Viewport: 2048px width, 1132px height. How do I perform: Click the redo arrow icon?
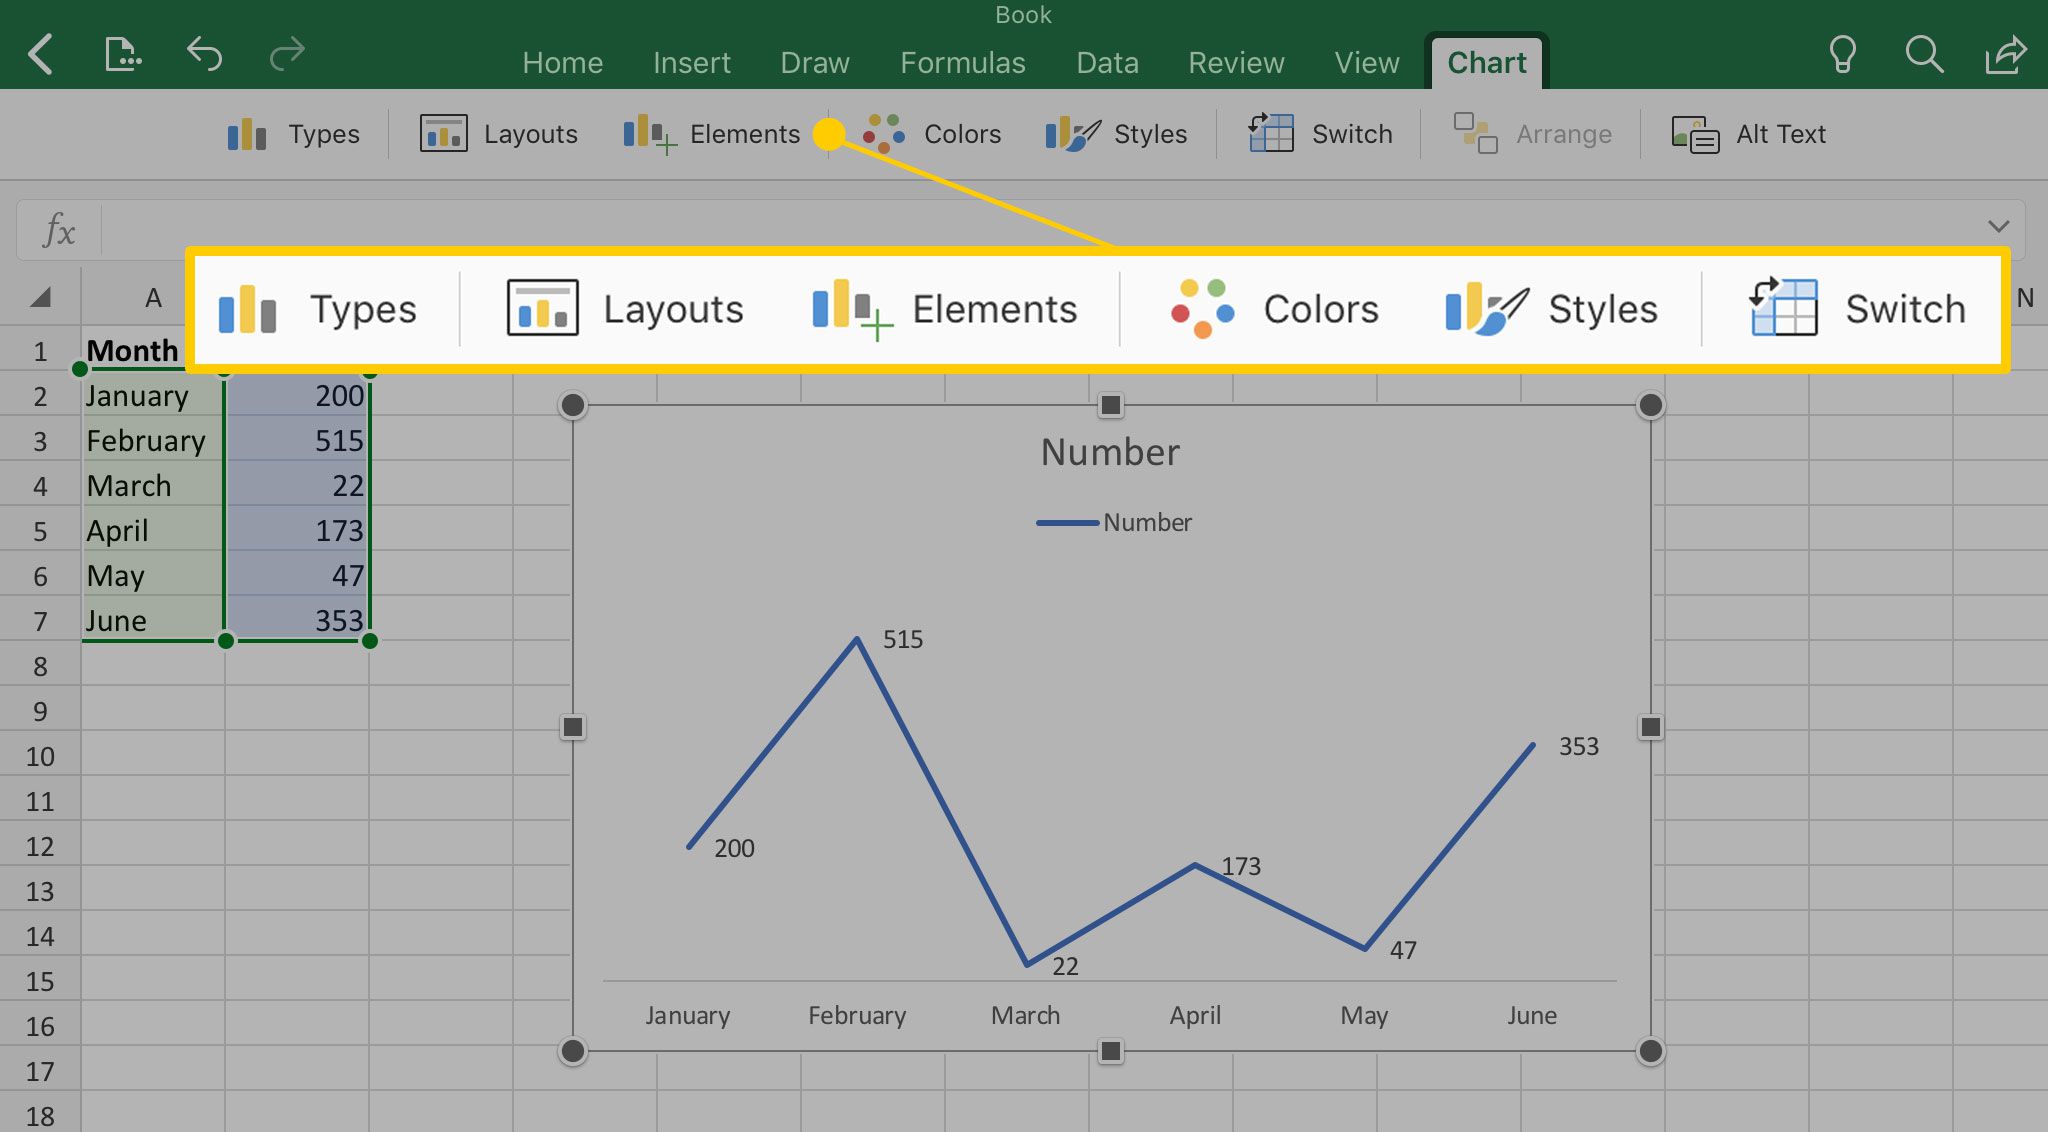click(287, 54)
